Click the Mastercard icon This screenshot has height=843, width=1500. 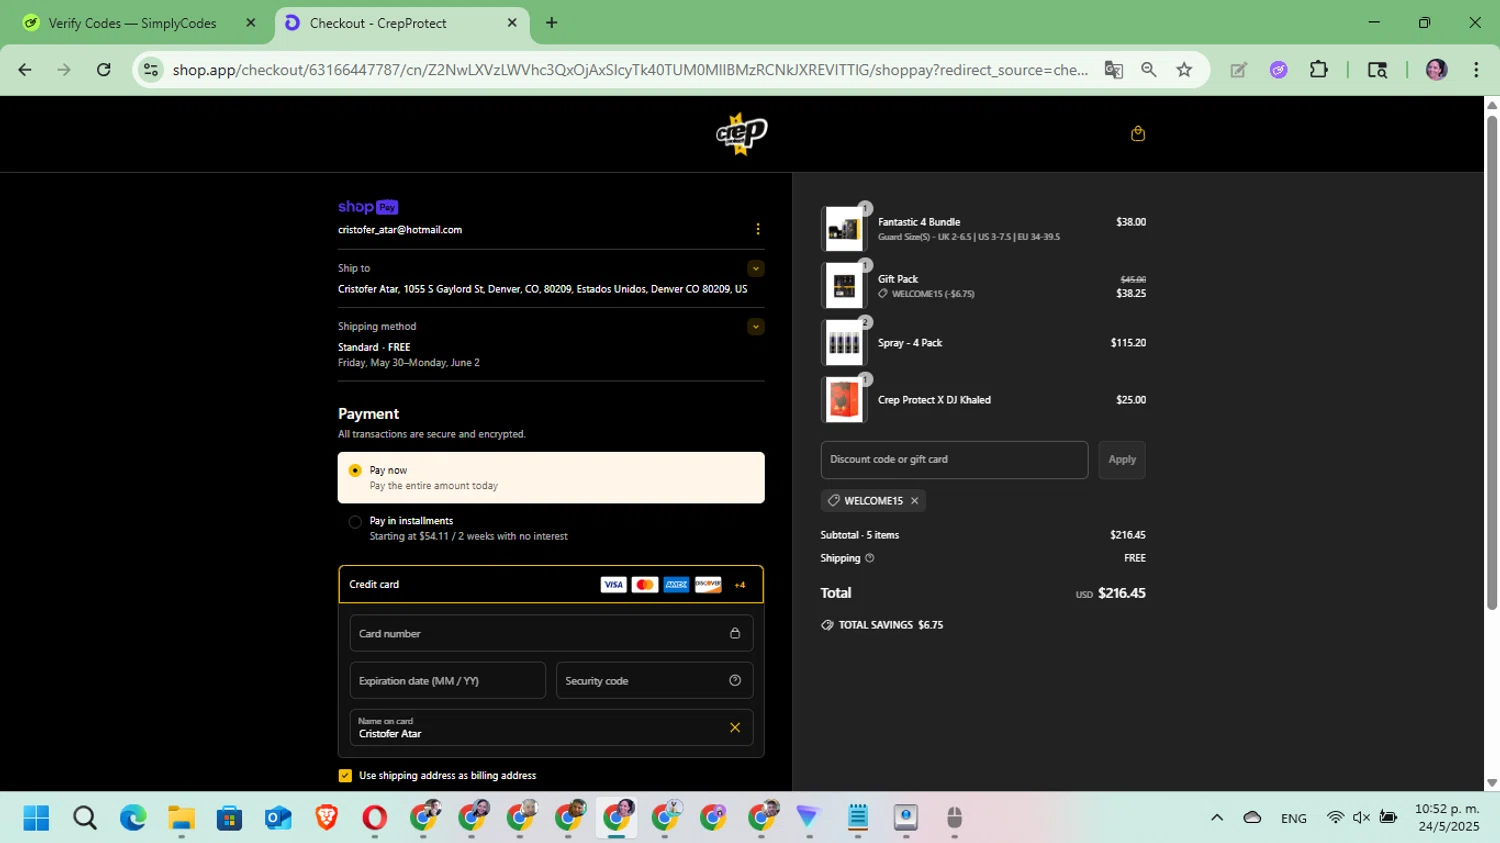click(x=645, y=584)
